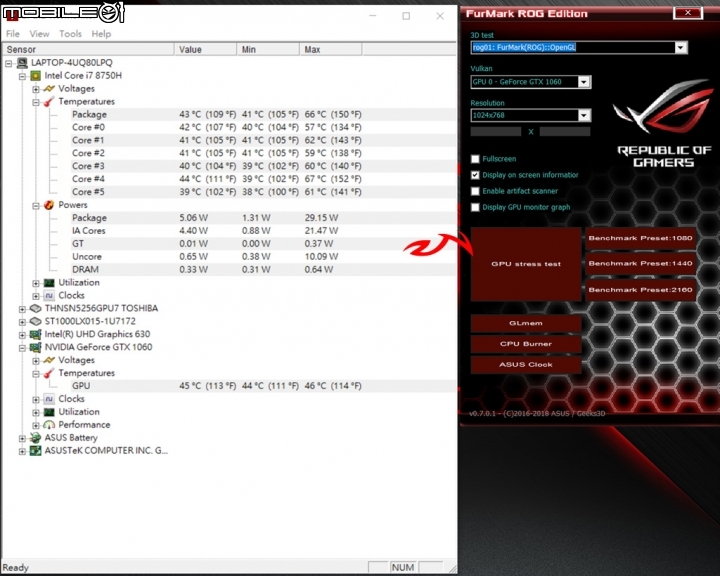
Task: Collapse the CPU Temperatures node
Action: [36, 102]
